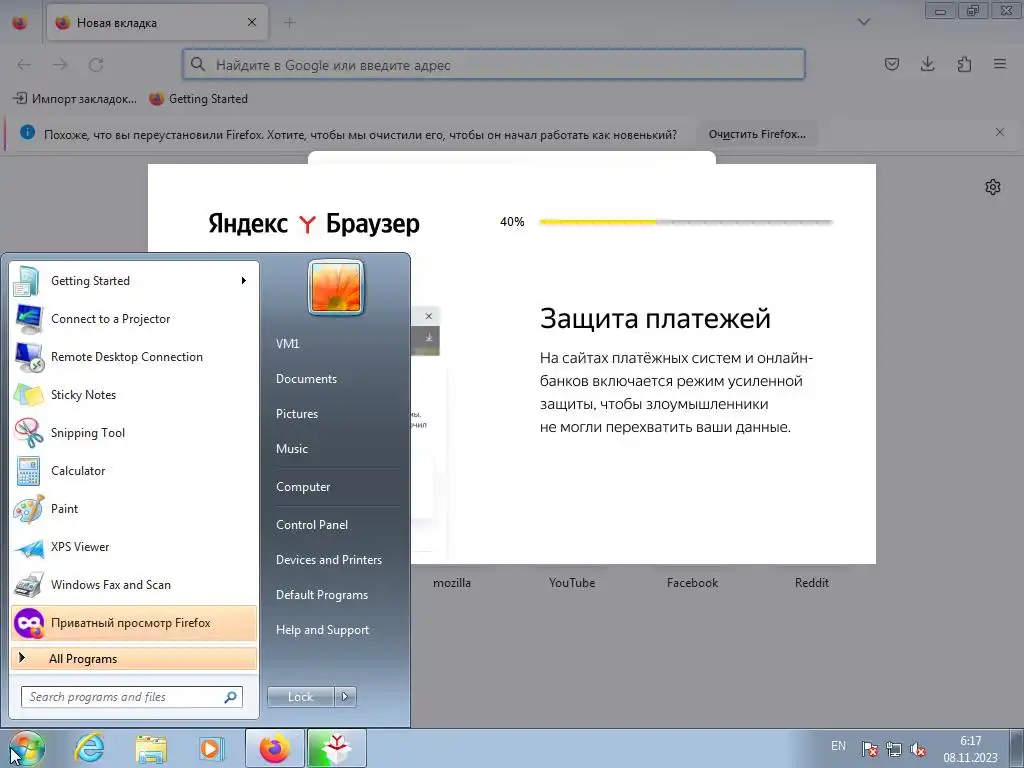This screenshot has width=1024, height=768.
Task: Click the Yandex installer progress bar
Action: pyautogui.click(x=686, y=222)
